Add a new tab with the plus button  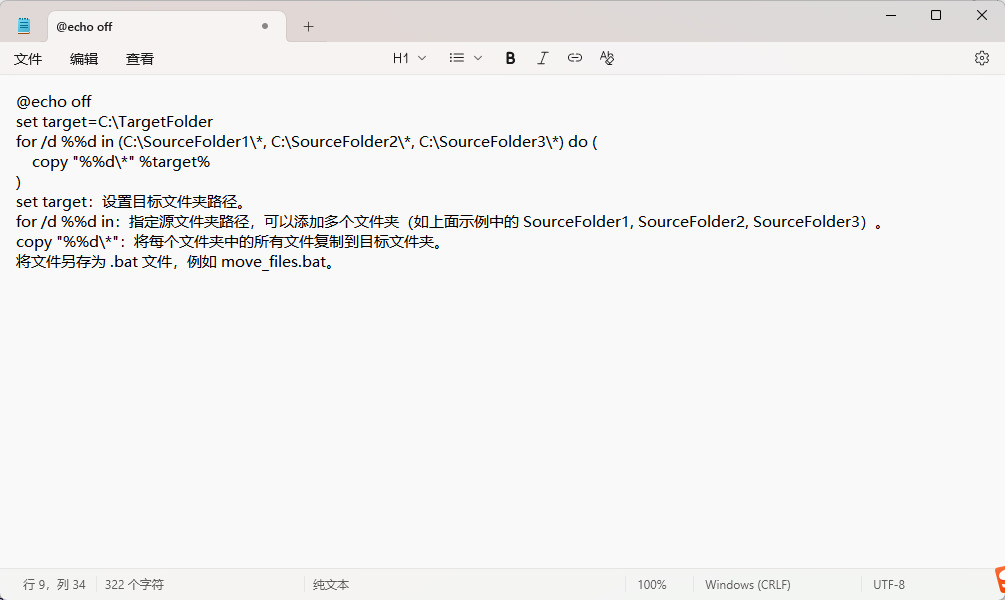(308, 27)
